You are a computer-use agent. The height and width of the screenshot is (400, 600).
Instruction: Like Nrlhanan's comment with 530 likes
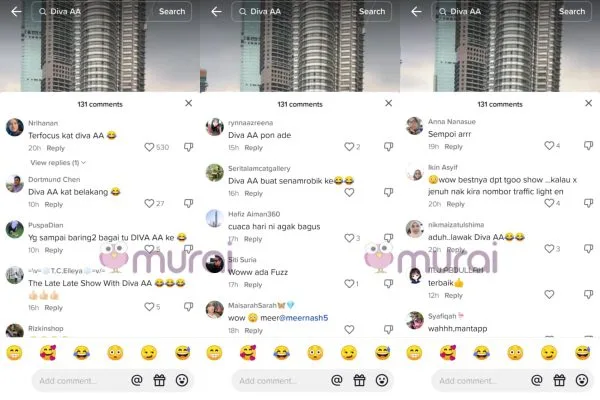coord(149,147)
